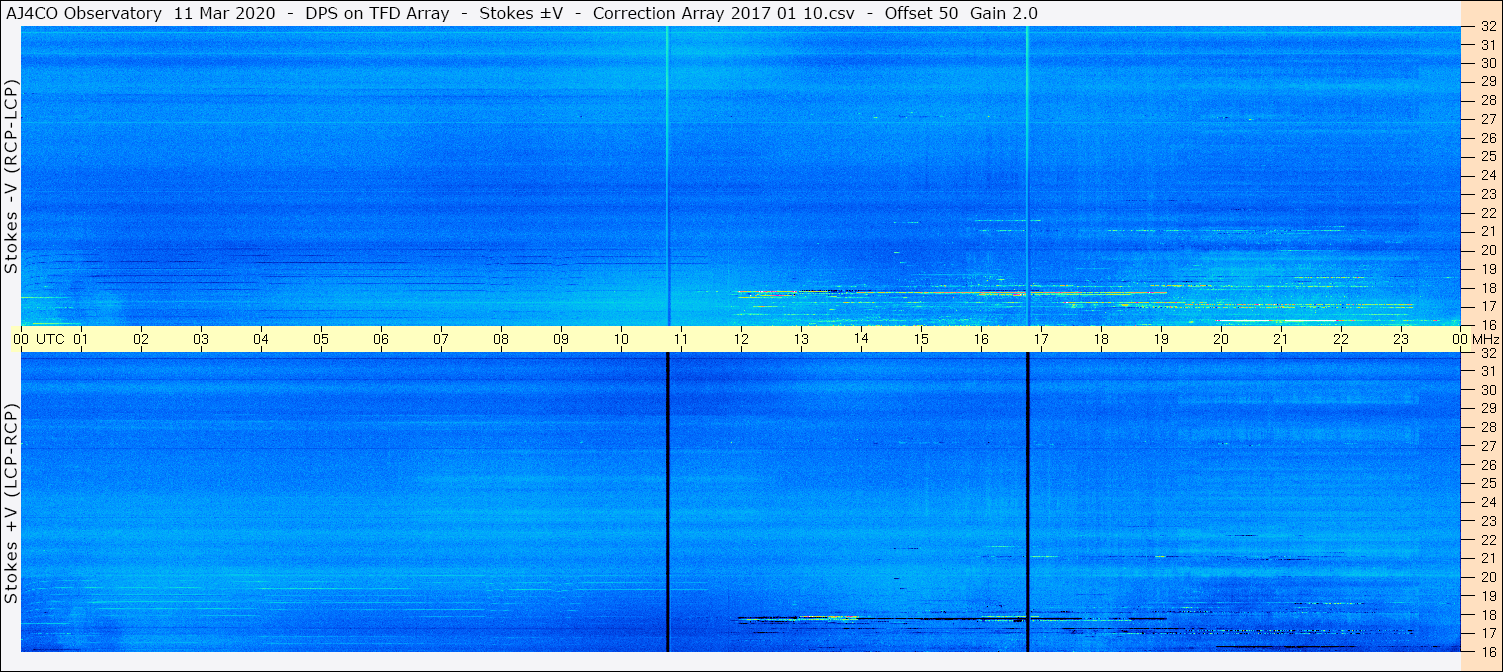1503x672 pixels.
Task: Click the 'Stokes -V (RCP-LCP)' vertical axis label
Action: (12, 175)
